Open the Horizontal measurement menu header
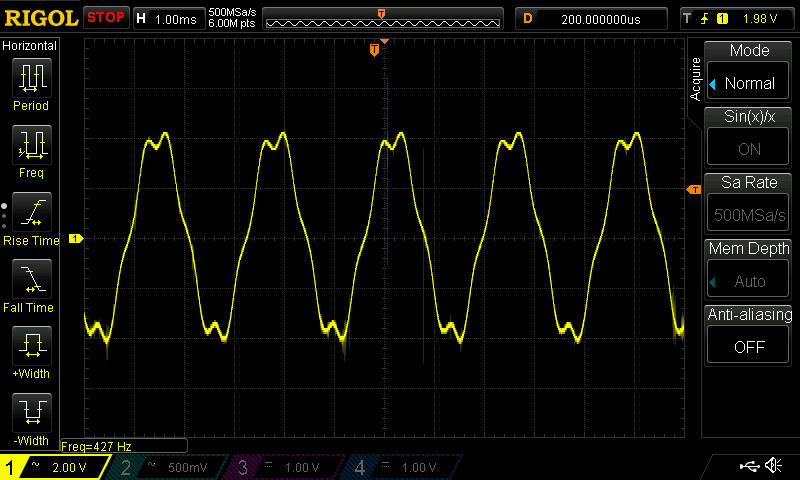 (30, 46)
